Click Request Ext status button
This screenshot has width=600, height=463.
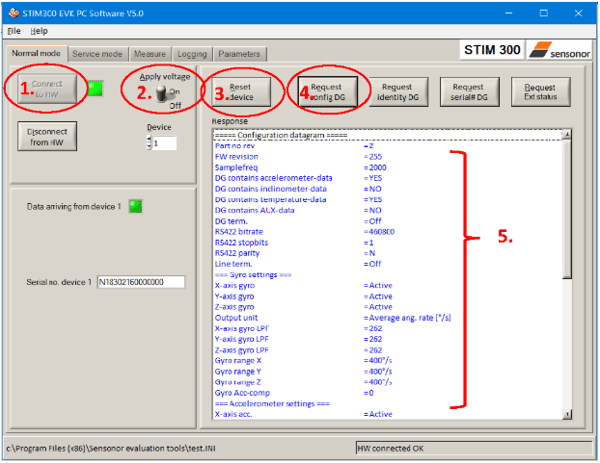540,92
